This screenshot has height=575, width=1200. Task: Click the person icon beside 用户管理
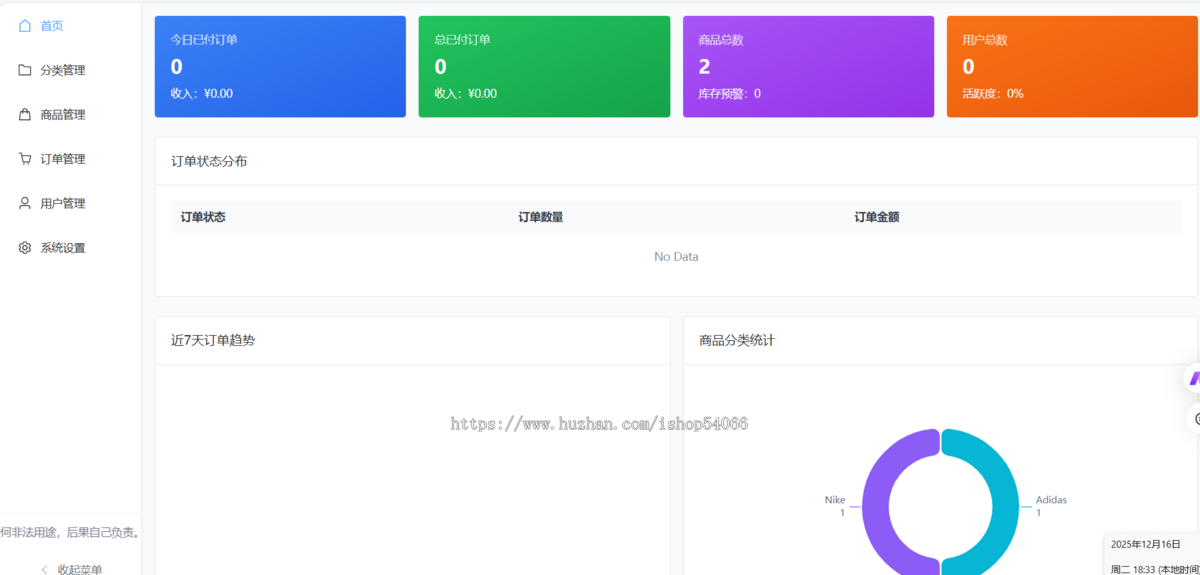pyautogui.click(x=25, y=203)
